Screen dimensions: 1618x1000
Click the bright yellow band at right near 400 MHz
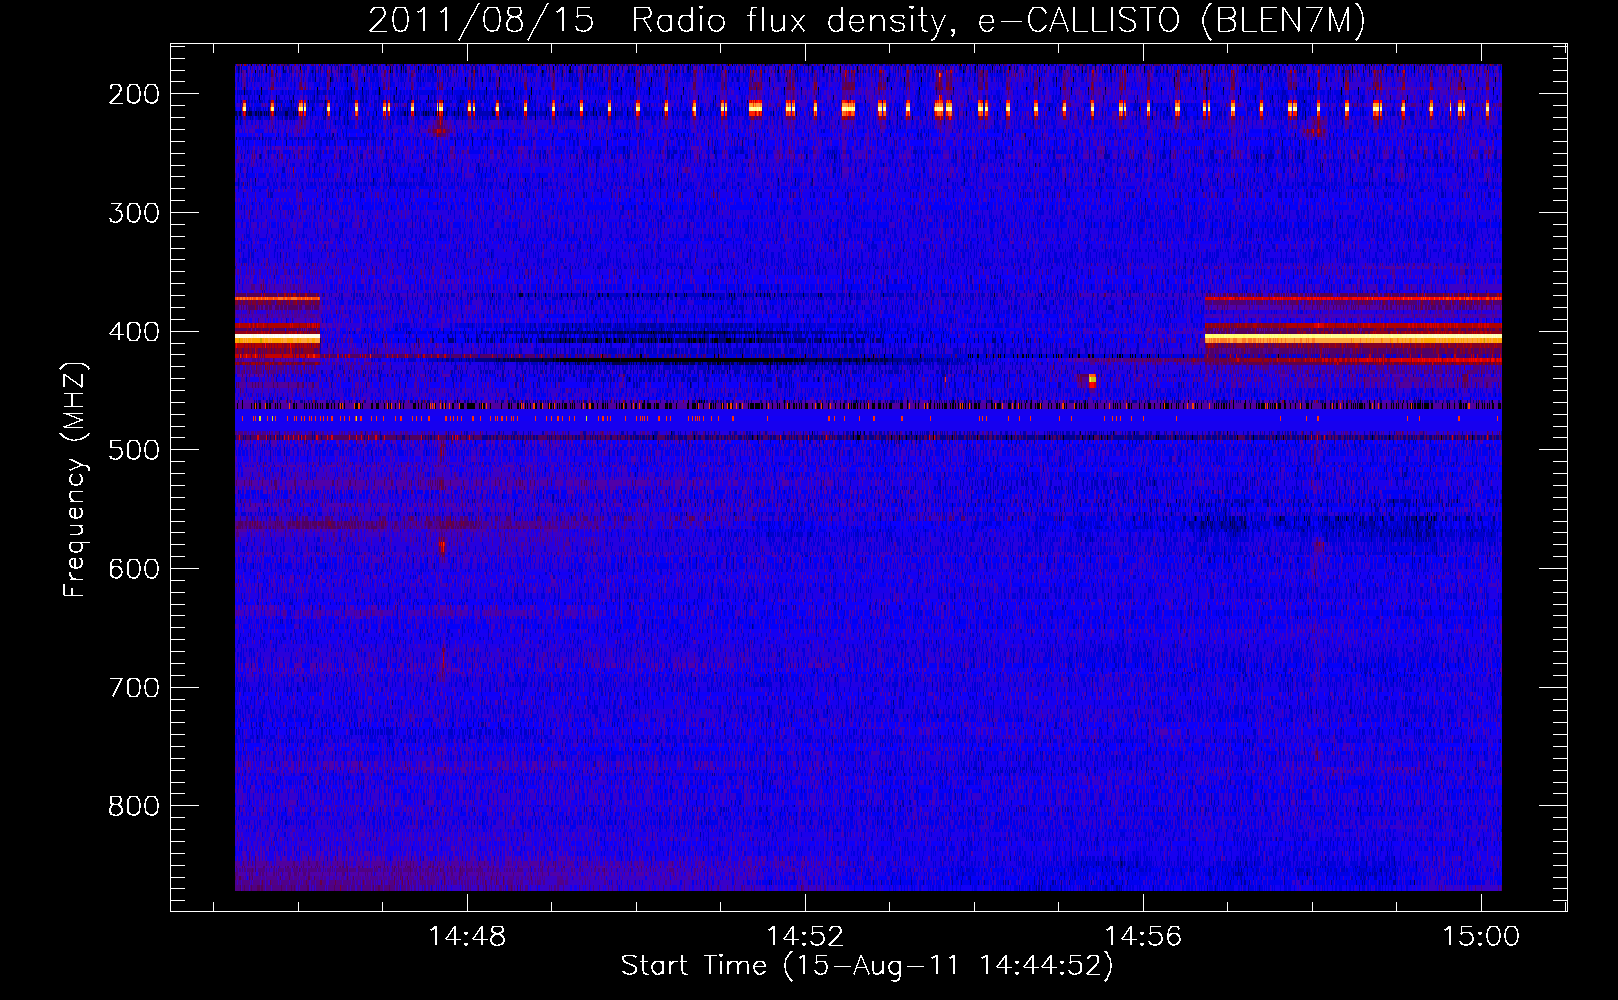pyautogui.click(x=1353, y=339)
